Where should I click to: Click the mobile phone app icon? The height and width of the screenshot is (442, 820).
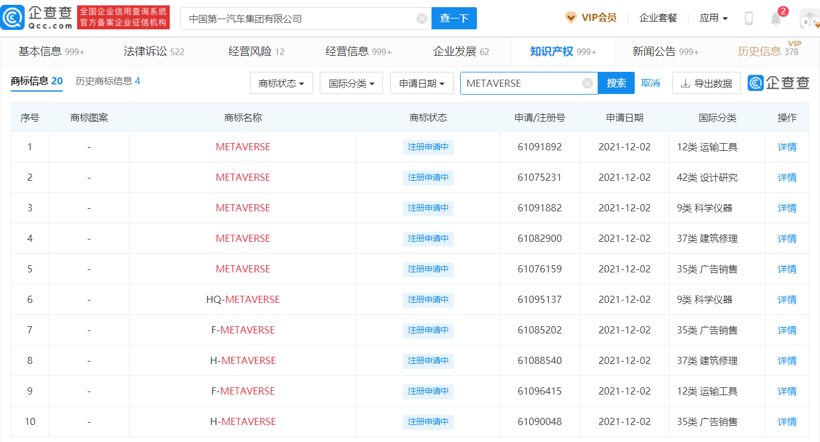pos(748,18)
